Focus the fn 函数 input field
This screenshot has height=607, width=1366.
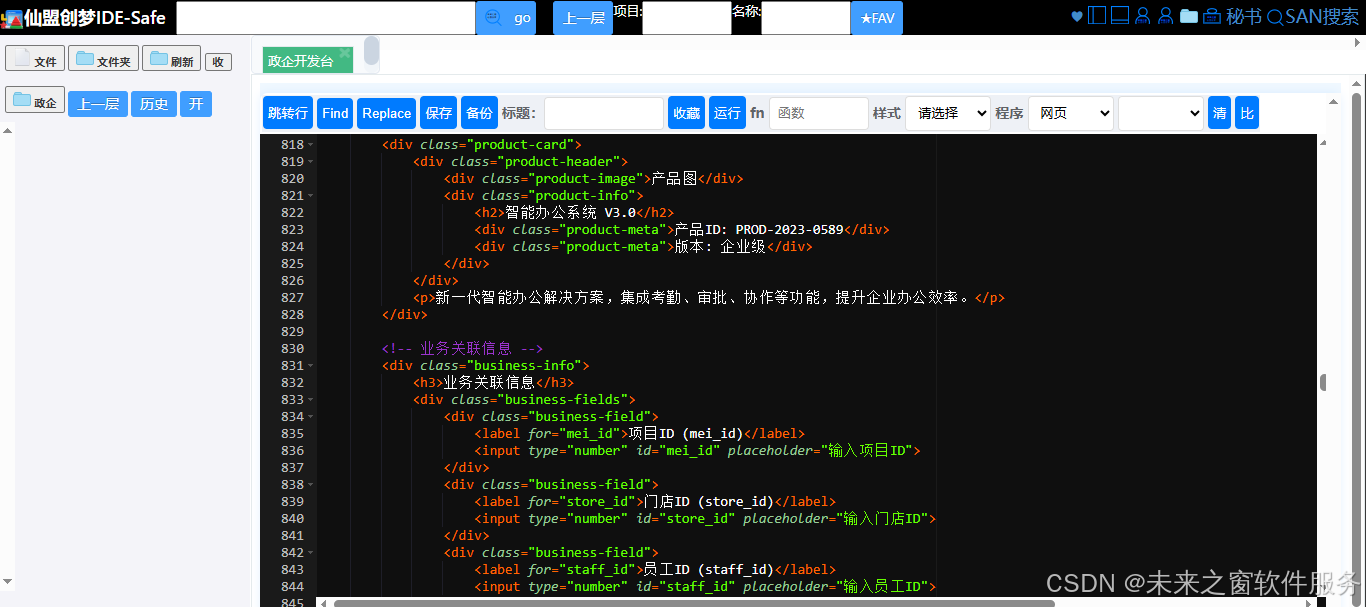(819, 113)
